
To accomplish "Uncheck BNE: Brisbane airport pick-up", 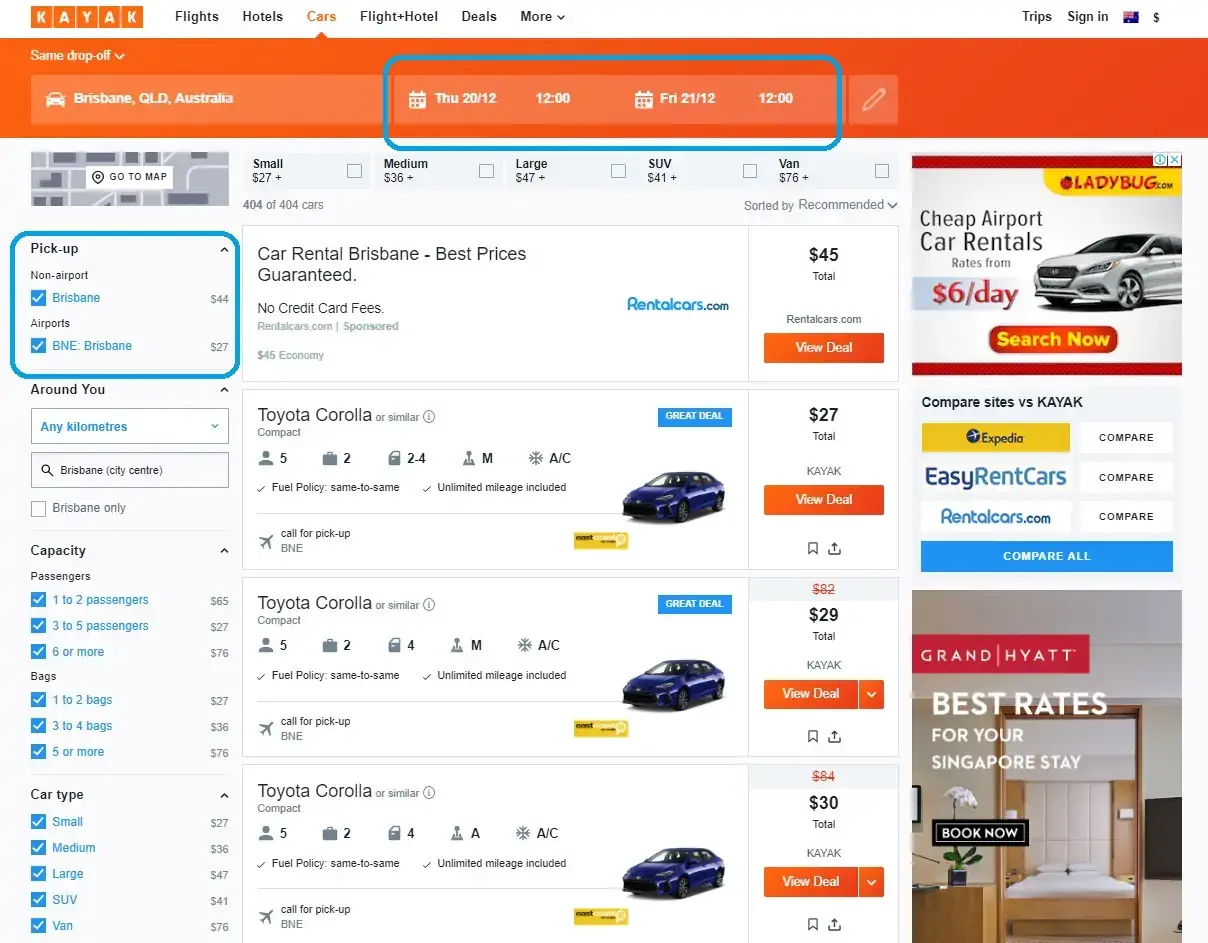I will [39, 346].
